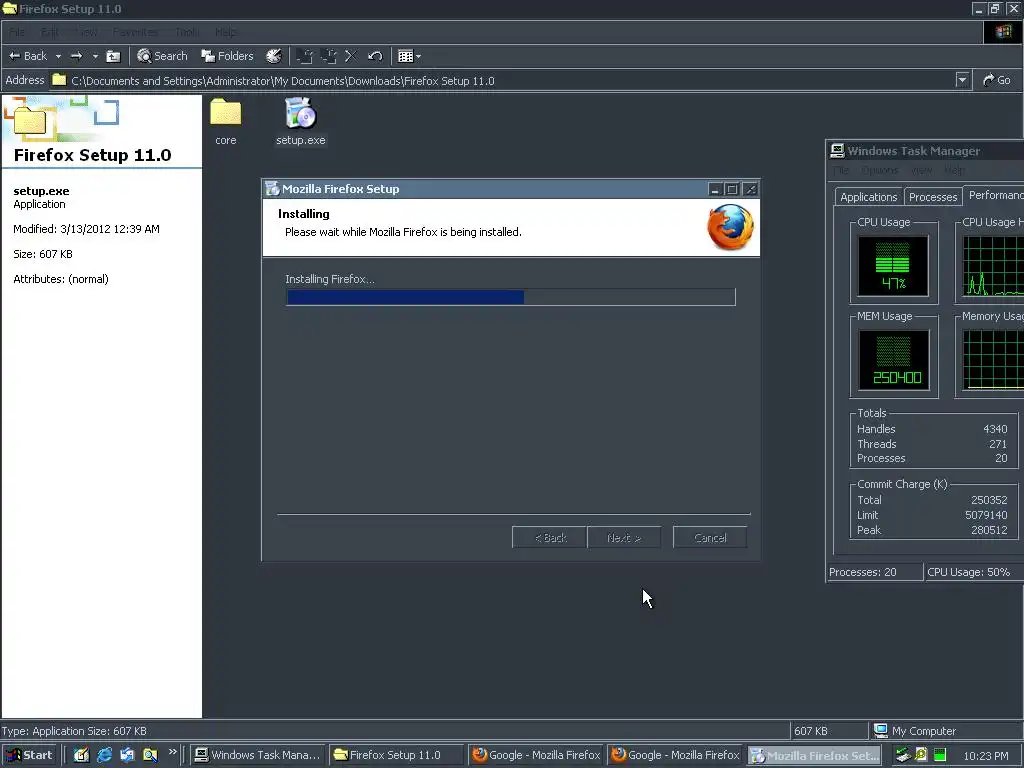Open Task Manager Options menu

[880, 170]
